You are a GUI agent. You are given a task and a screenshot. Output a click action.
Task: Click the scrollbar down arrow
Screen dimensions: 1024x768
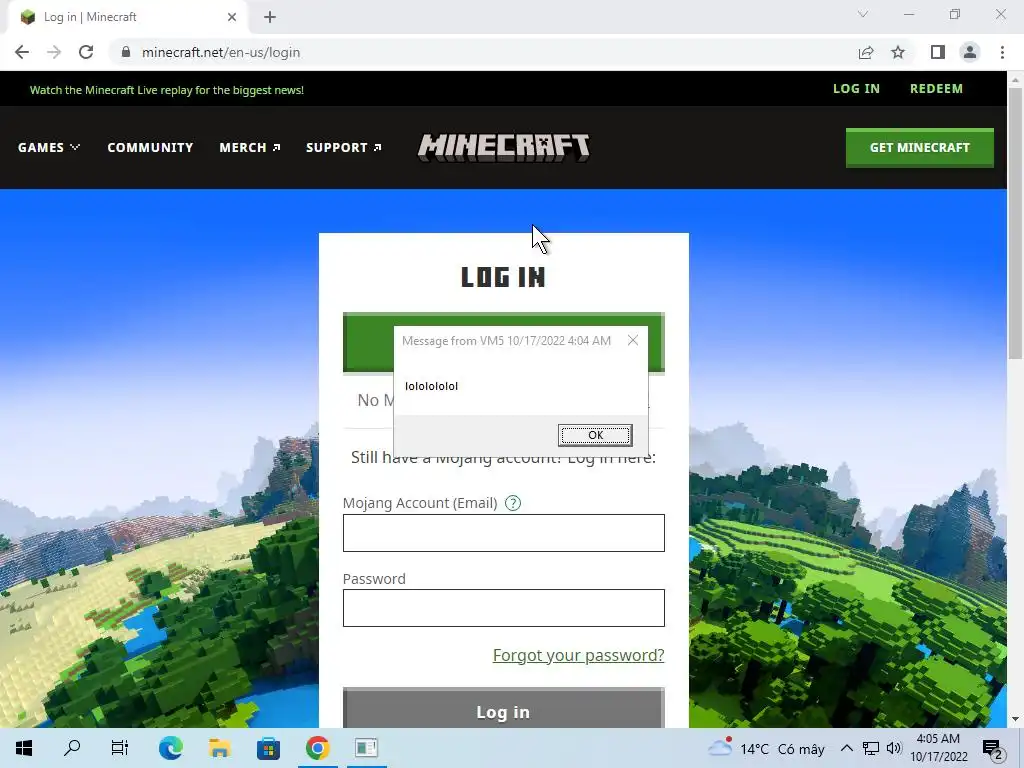[x=1015, y=720]
